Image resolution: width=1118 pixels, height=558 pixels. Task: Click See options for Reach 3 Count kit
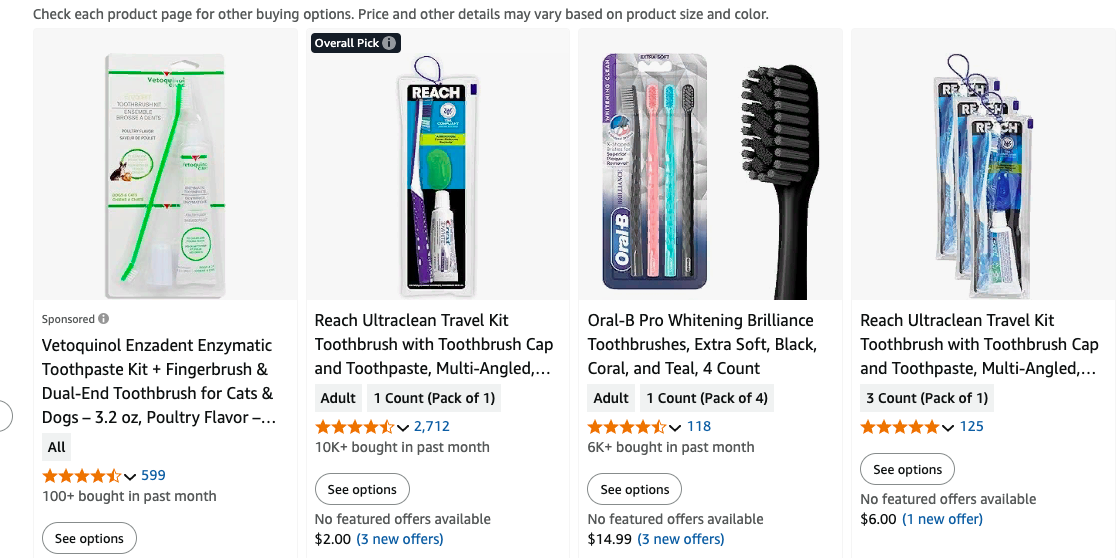click(907, 469)
